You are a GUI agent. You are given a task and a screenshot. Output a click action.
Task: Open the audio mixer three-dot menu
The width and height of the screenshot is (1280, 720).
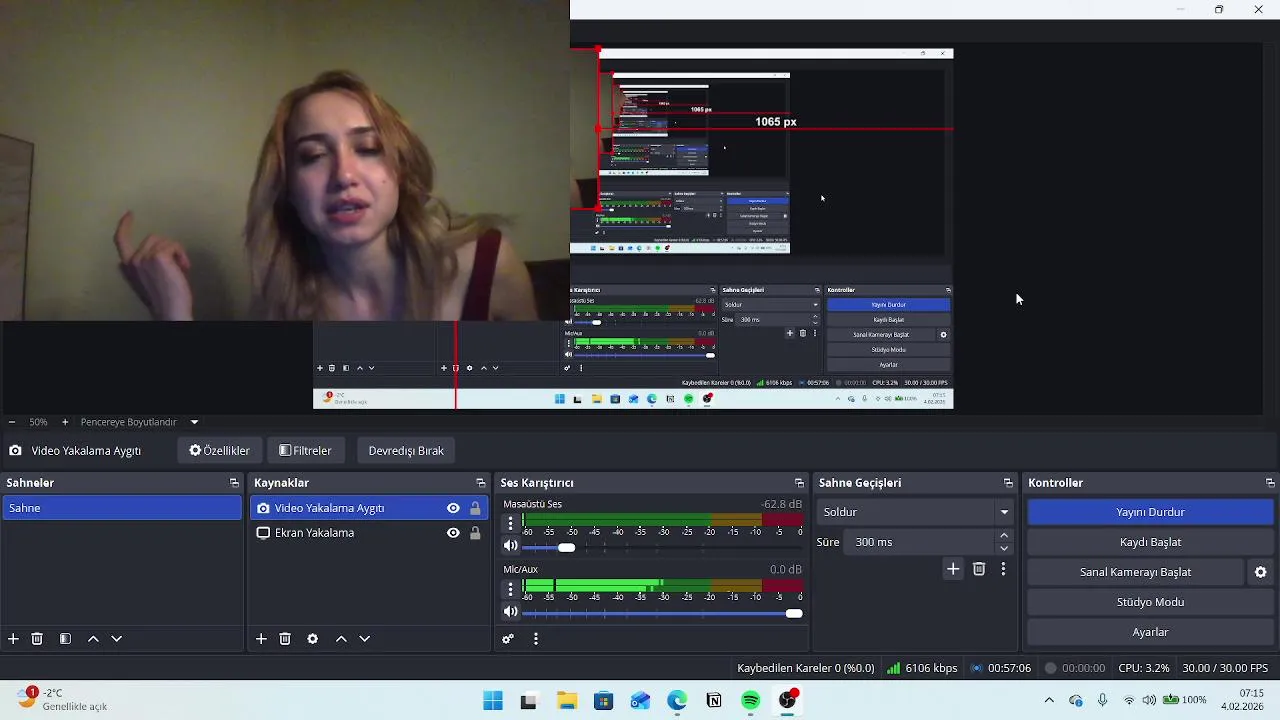pyautogui.click(x=536, y=639)
